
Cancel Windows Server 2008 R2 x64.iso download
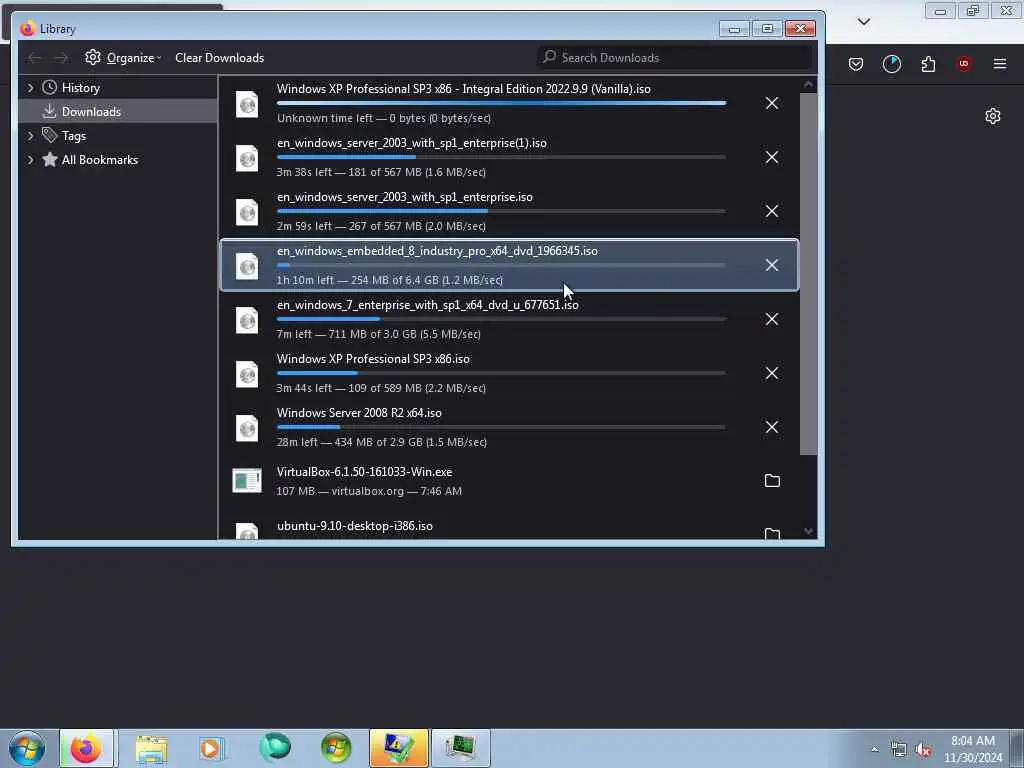click(x=771, y=427)
